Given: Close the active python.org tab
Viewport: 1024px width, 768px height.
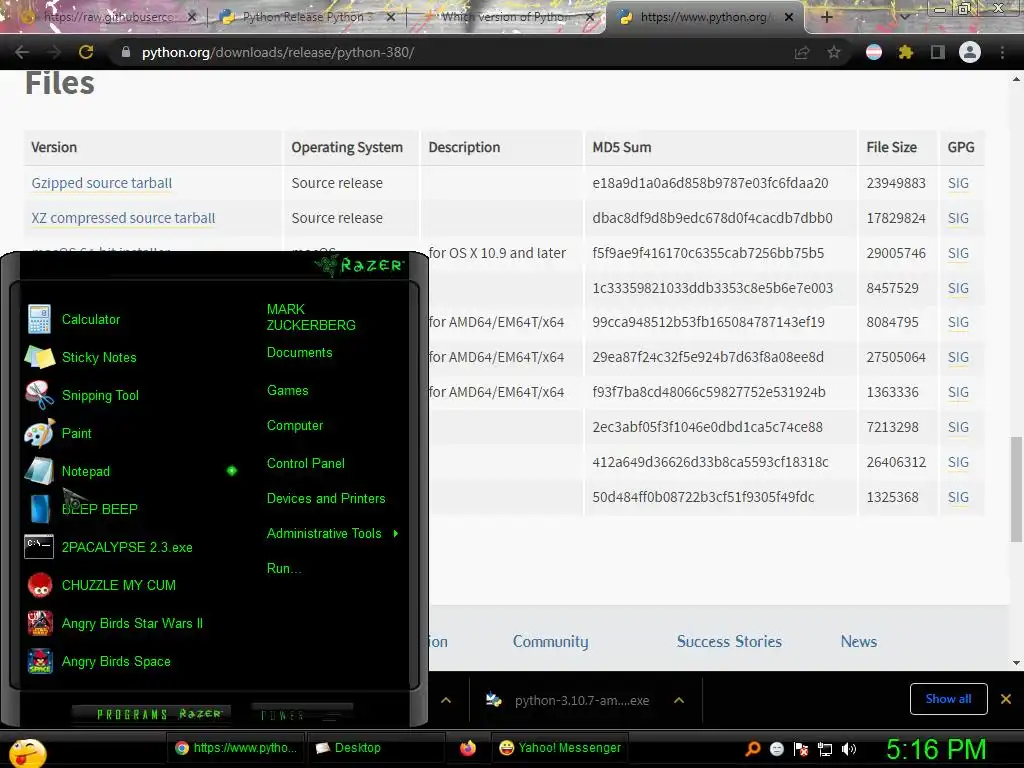Looking at the screenshot, I should (x=789, y=17).
